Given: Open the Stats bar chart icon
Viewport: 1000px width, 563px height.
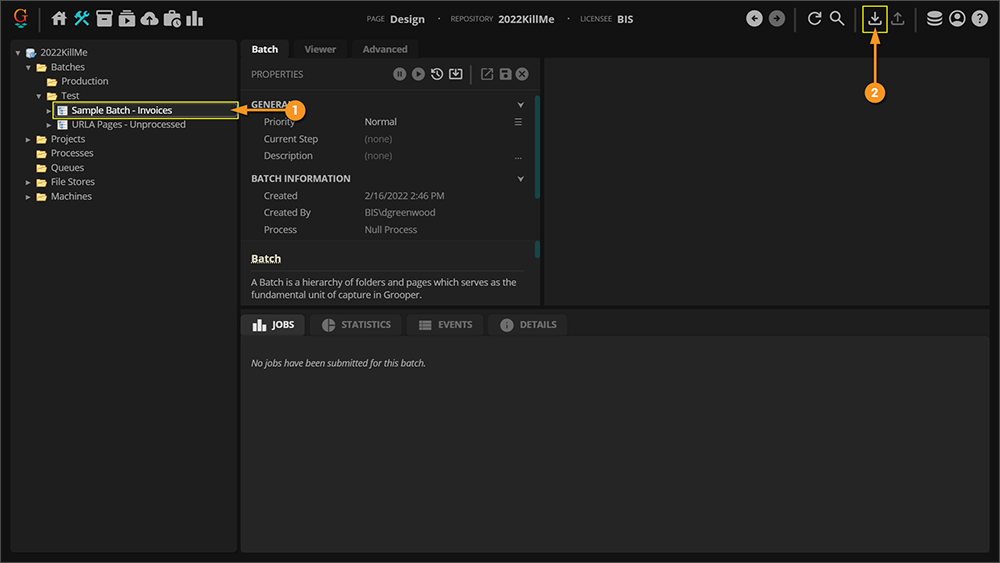Looking at the screenshot, I should (195, 18).
